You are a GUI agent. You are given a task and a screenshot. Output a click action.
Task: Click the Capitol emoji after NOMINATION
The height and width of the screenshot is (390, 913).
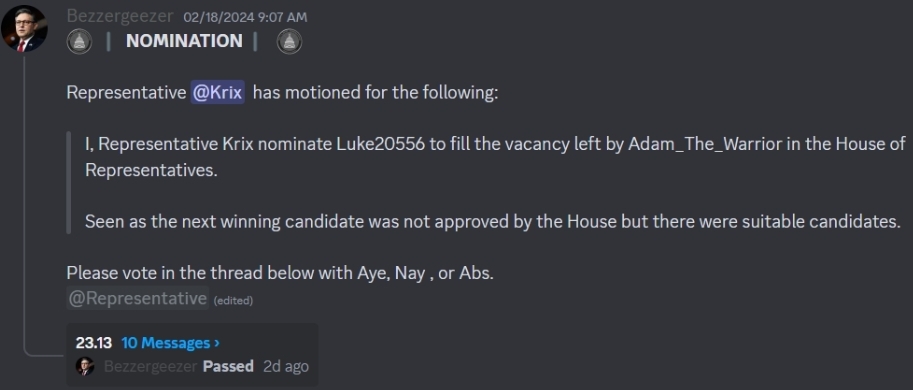(289, 42)
